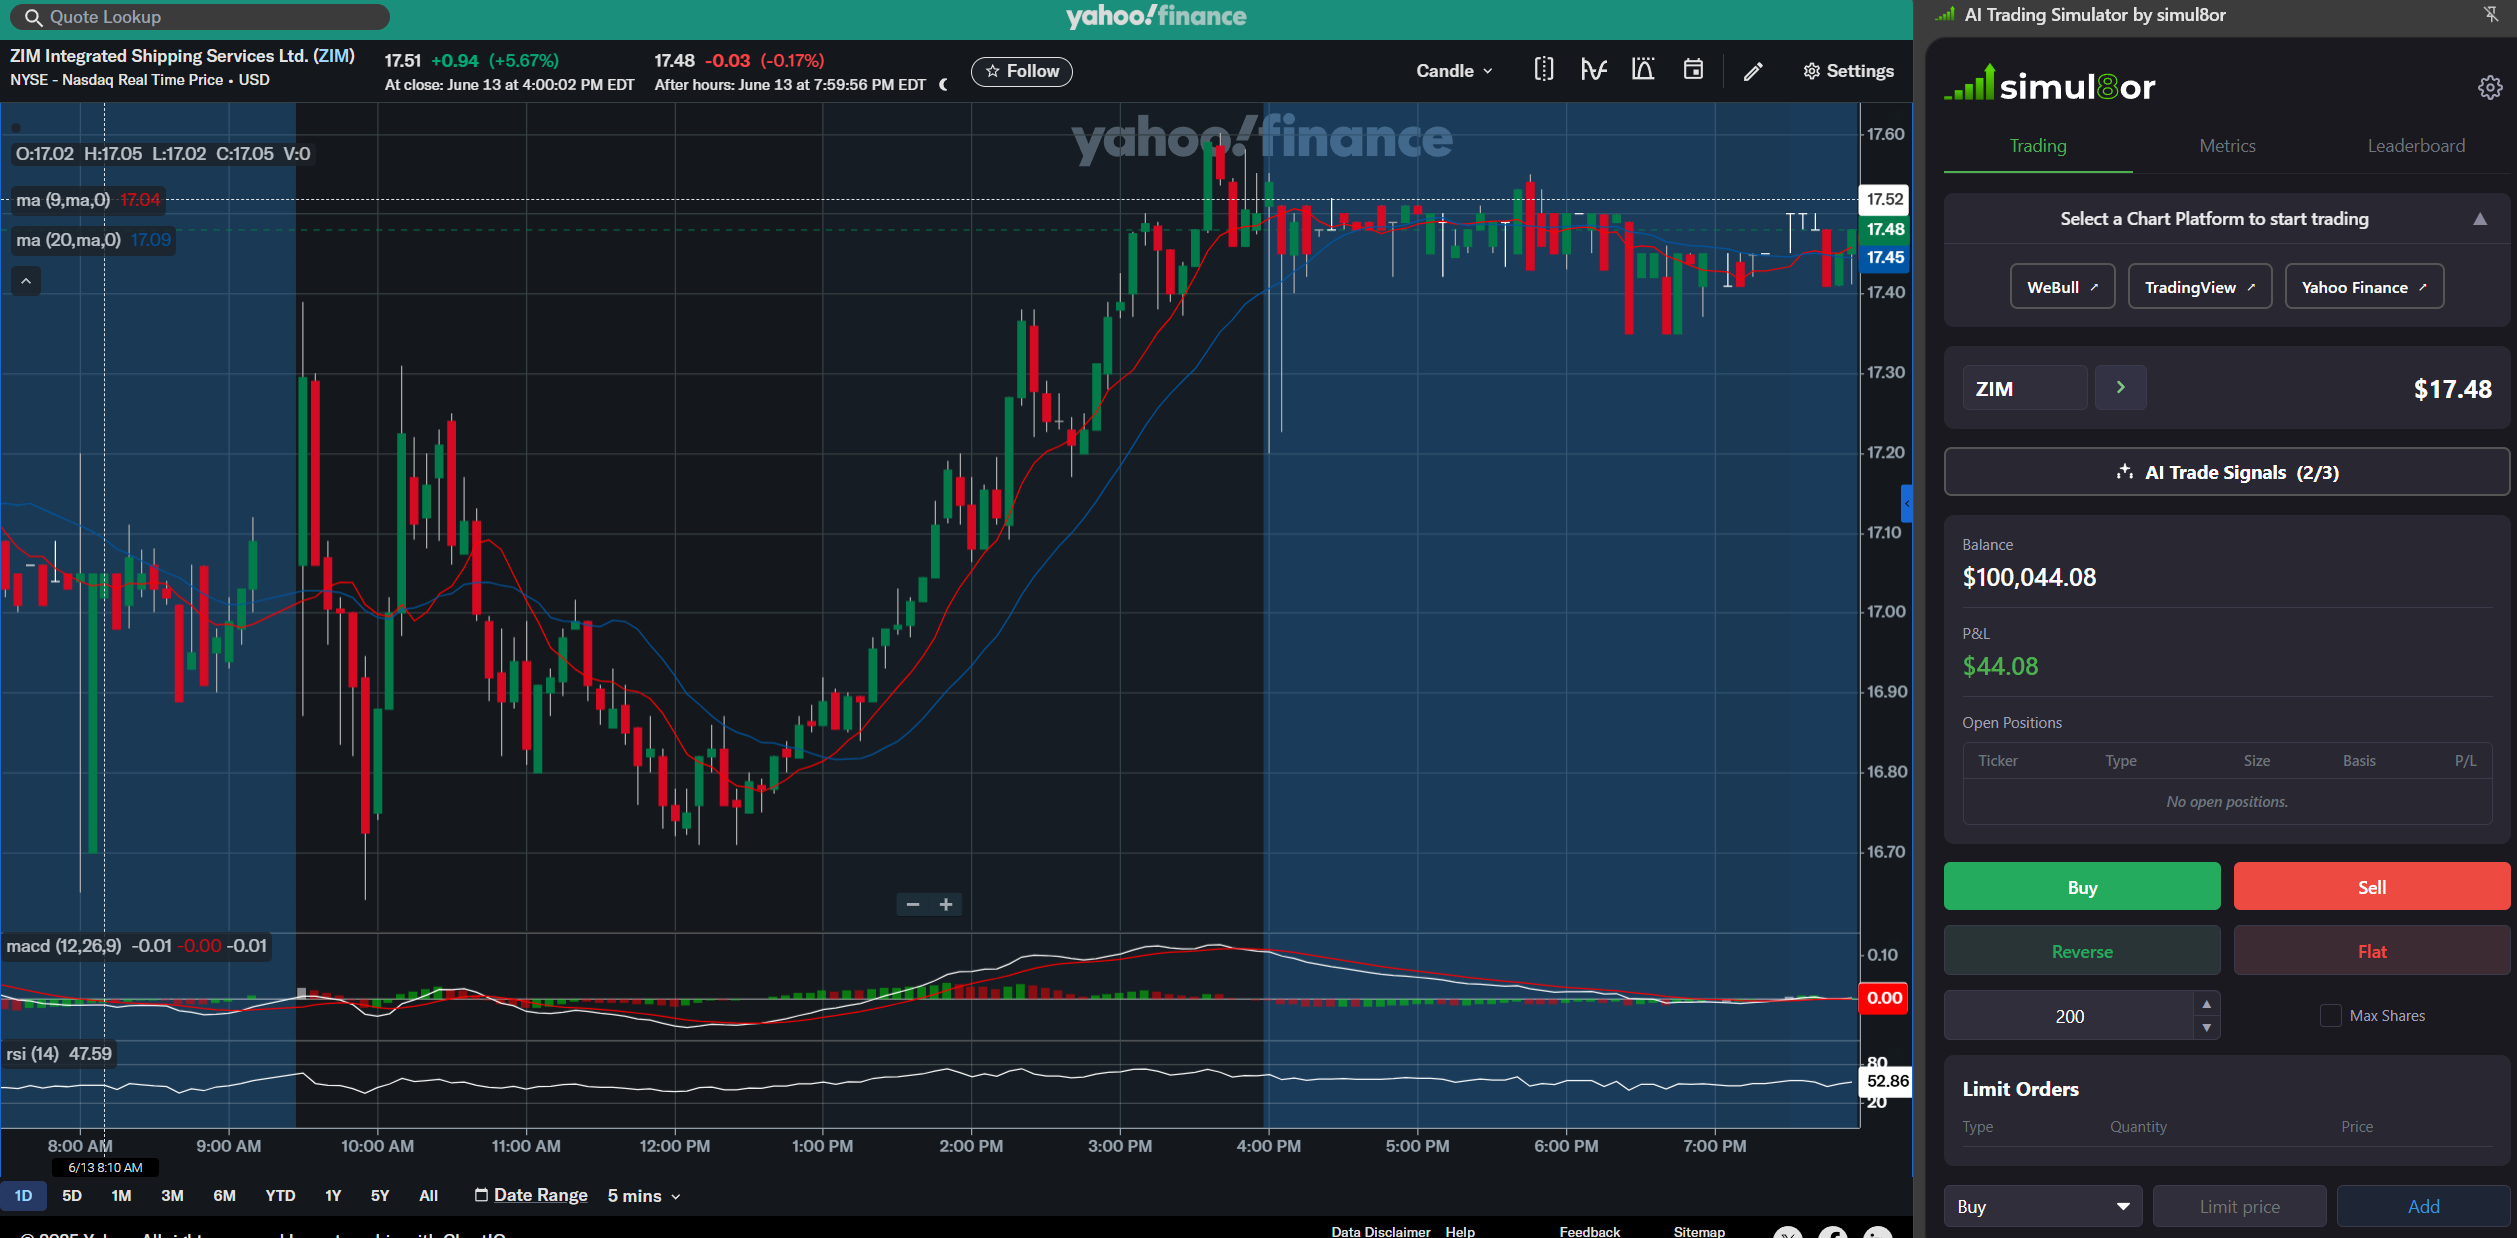This screenshot has width=2517, height=1238.
Task: Increase share quantity with up arrow
Action: tap(2207, 1004)
